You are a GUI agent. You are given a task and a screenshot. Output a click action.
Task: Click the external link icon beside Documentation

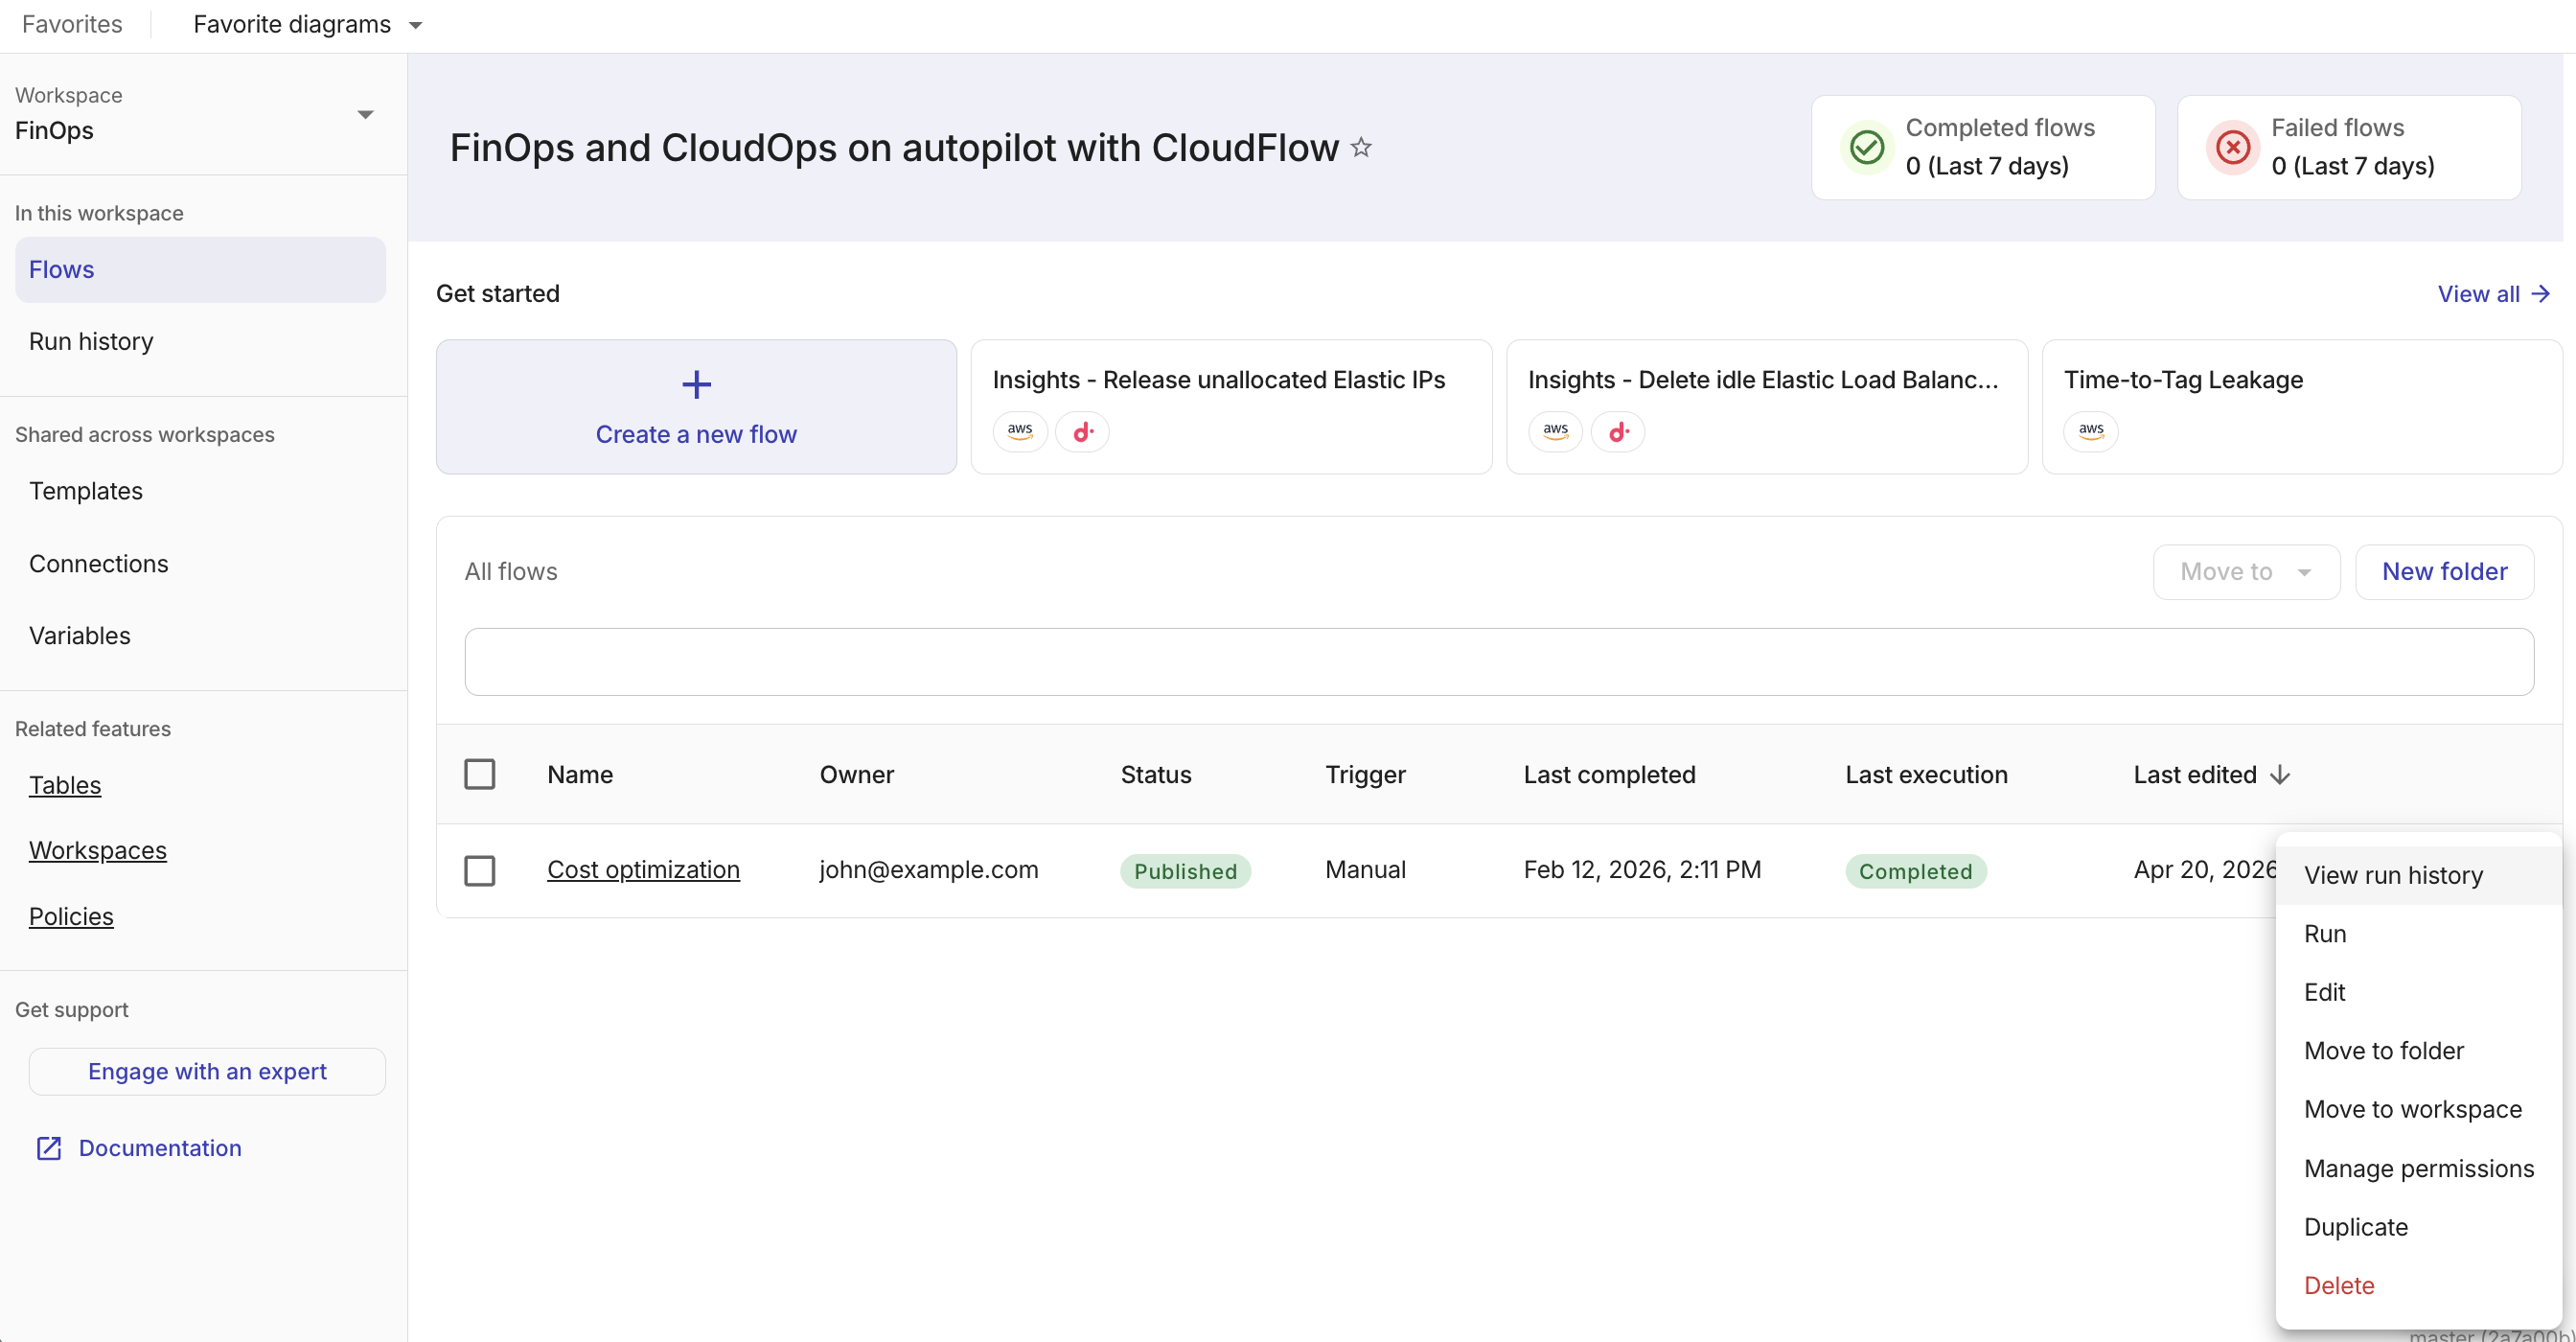pyautogui.click(x=49, y=1148)
